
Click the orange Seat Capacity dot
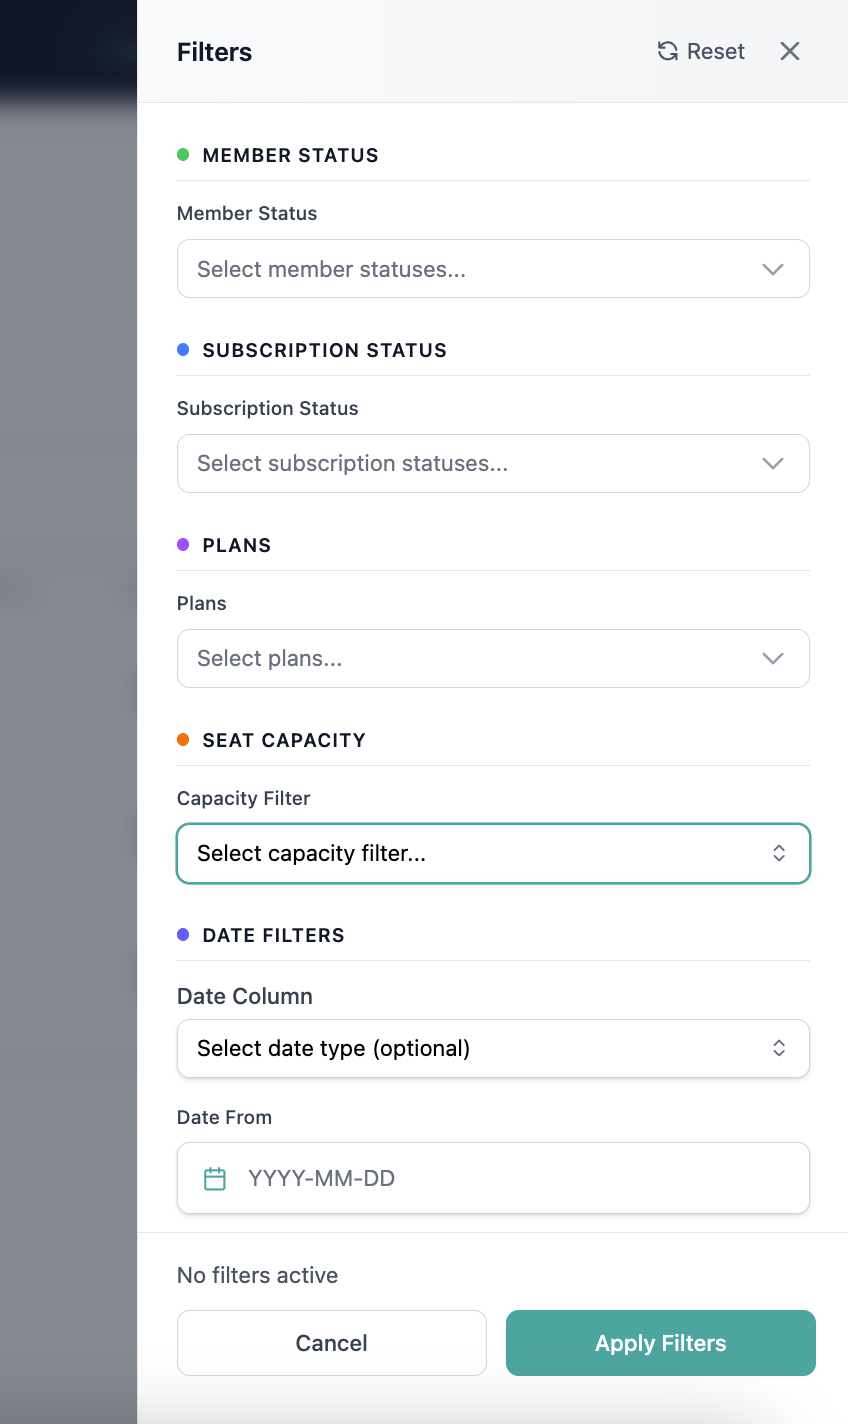pyautogui.click(x=183, y=740)
